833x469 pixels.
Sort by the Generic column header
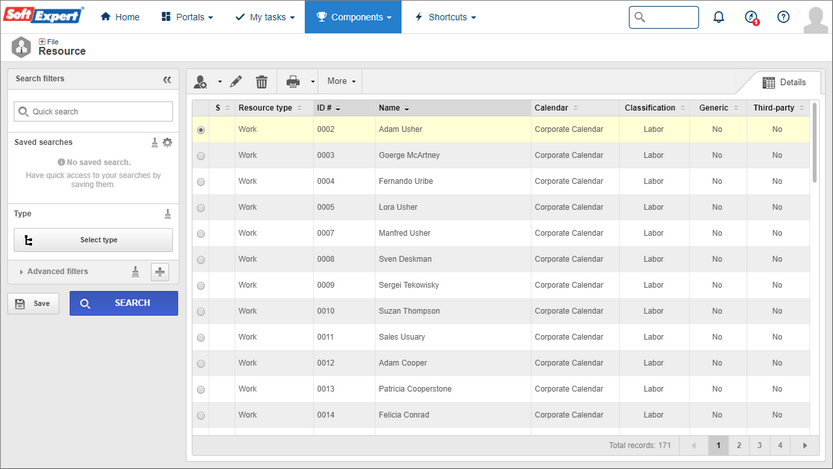718,108
